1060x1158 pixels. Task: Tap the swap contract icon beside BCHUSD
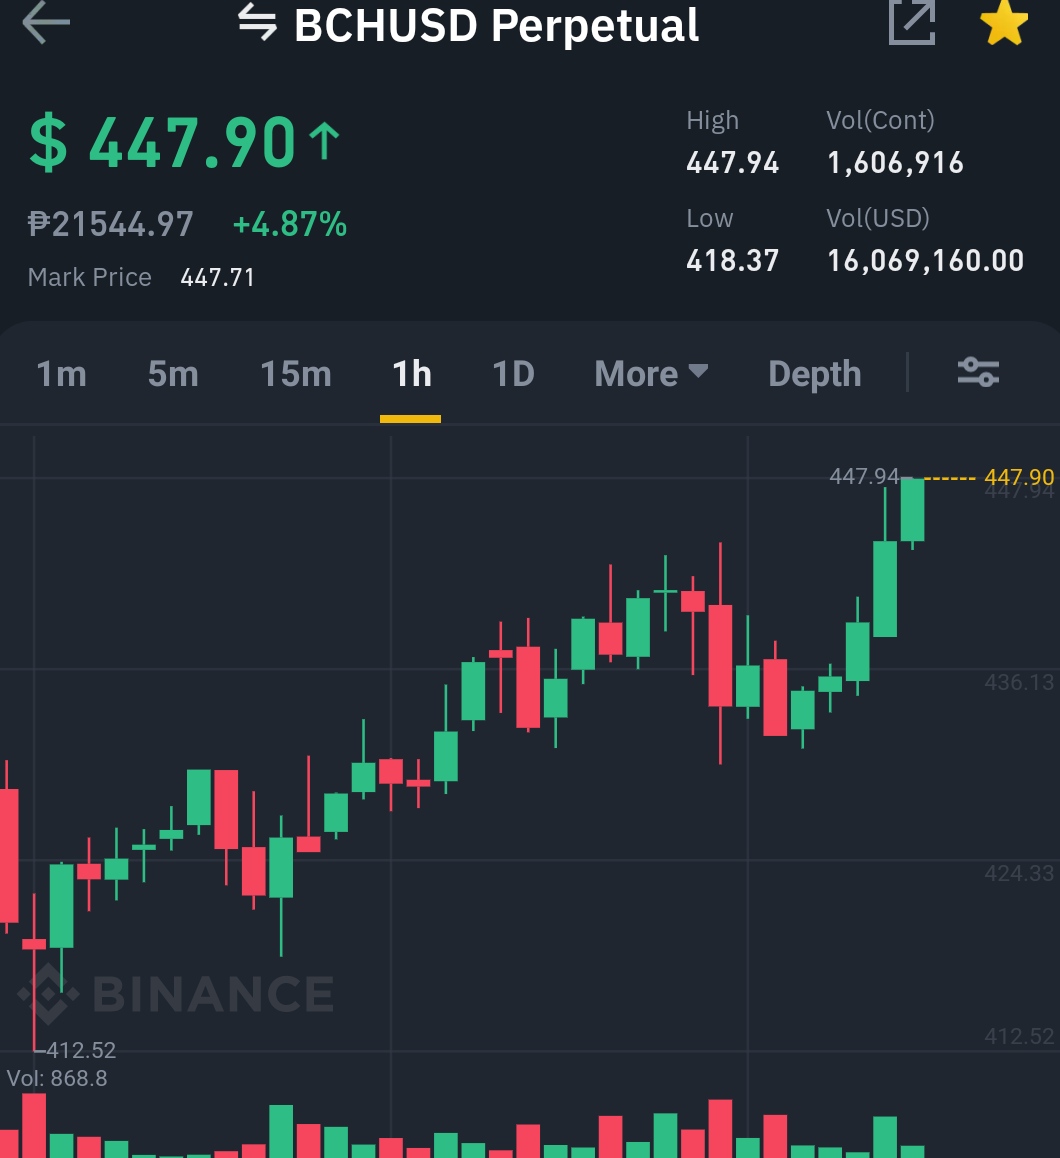tap(257, 22)
